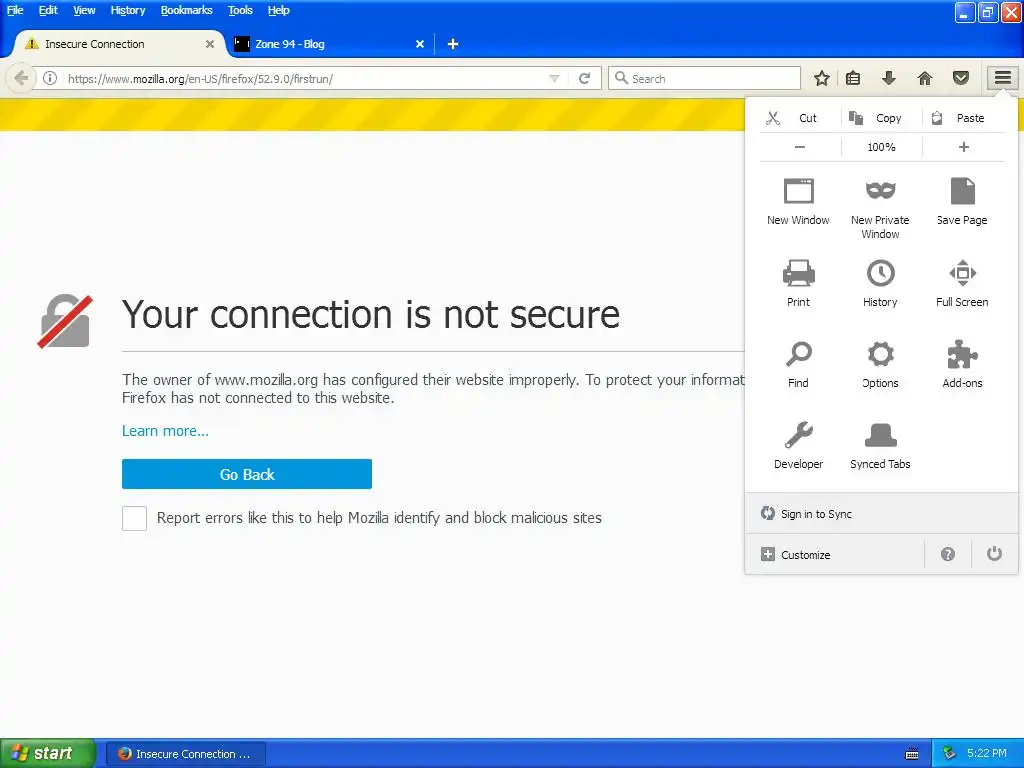Open Add-ons puzzle icon
This screenshot has height=768, width=1024.
963,355
